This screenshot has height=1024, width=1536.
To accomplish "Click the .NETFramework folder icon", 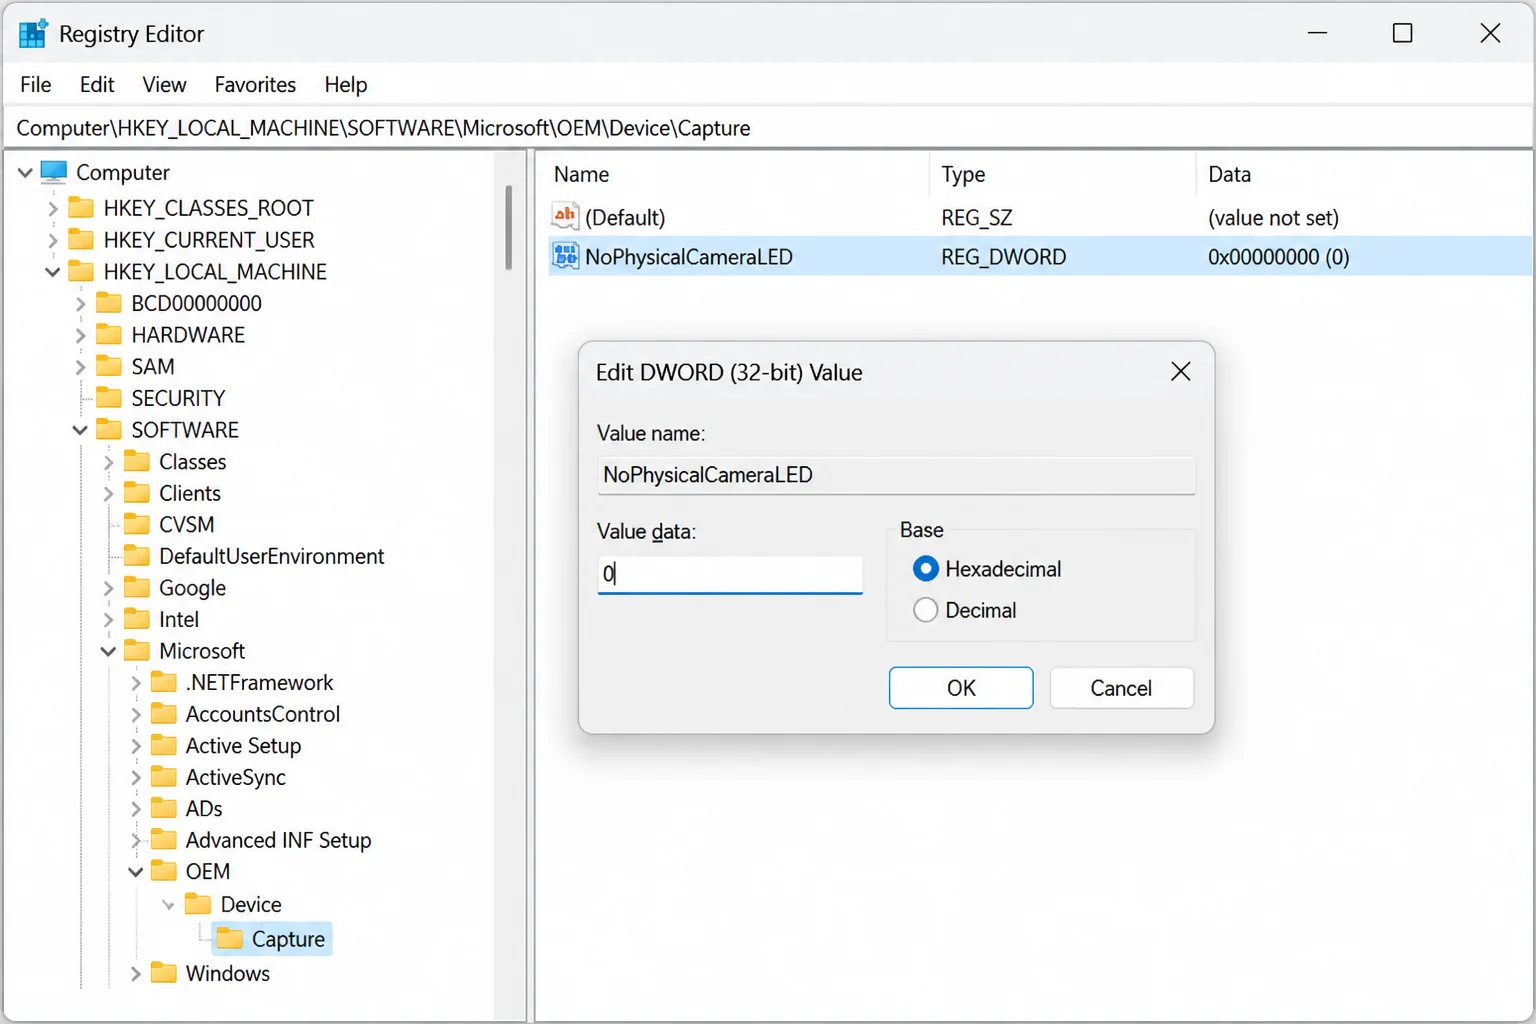I will [164, 683].
